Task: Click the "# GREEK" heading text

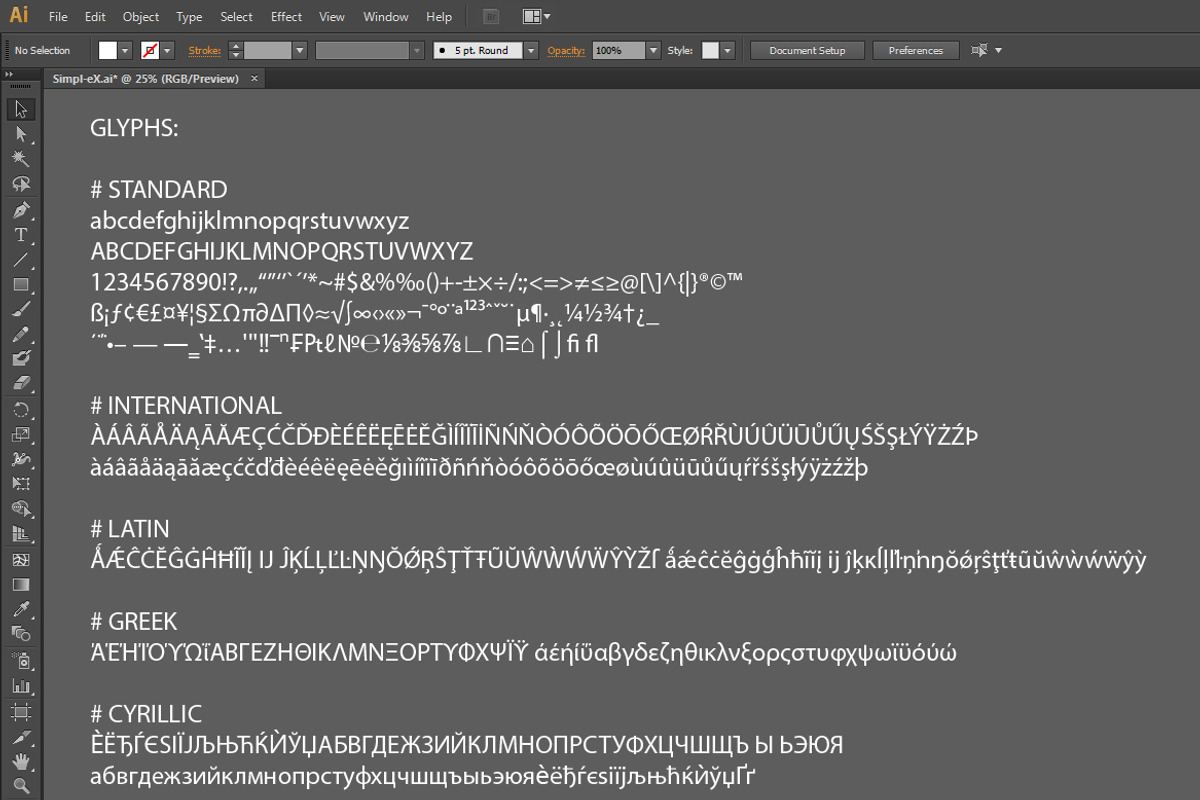Action: pos(133,622)
